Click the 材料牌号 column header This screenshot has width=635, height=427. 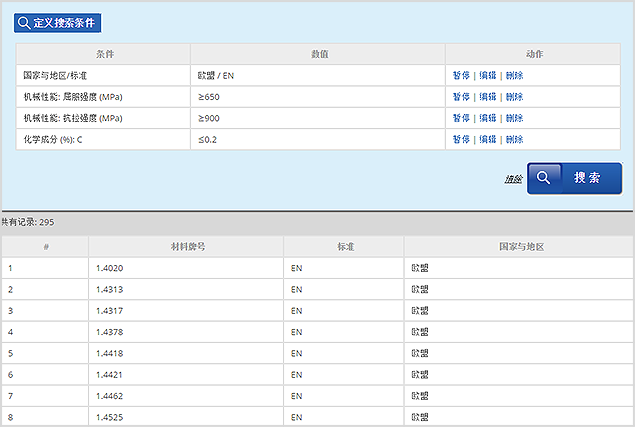click(186, 246)
